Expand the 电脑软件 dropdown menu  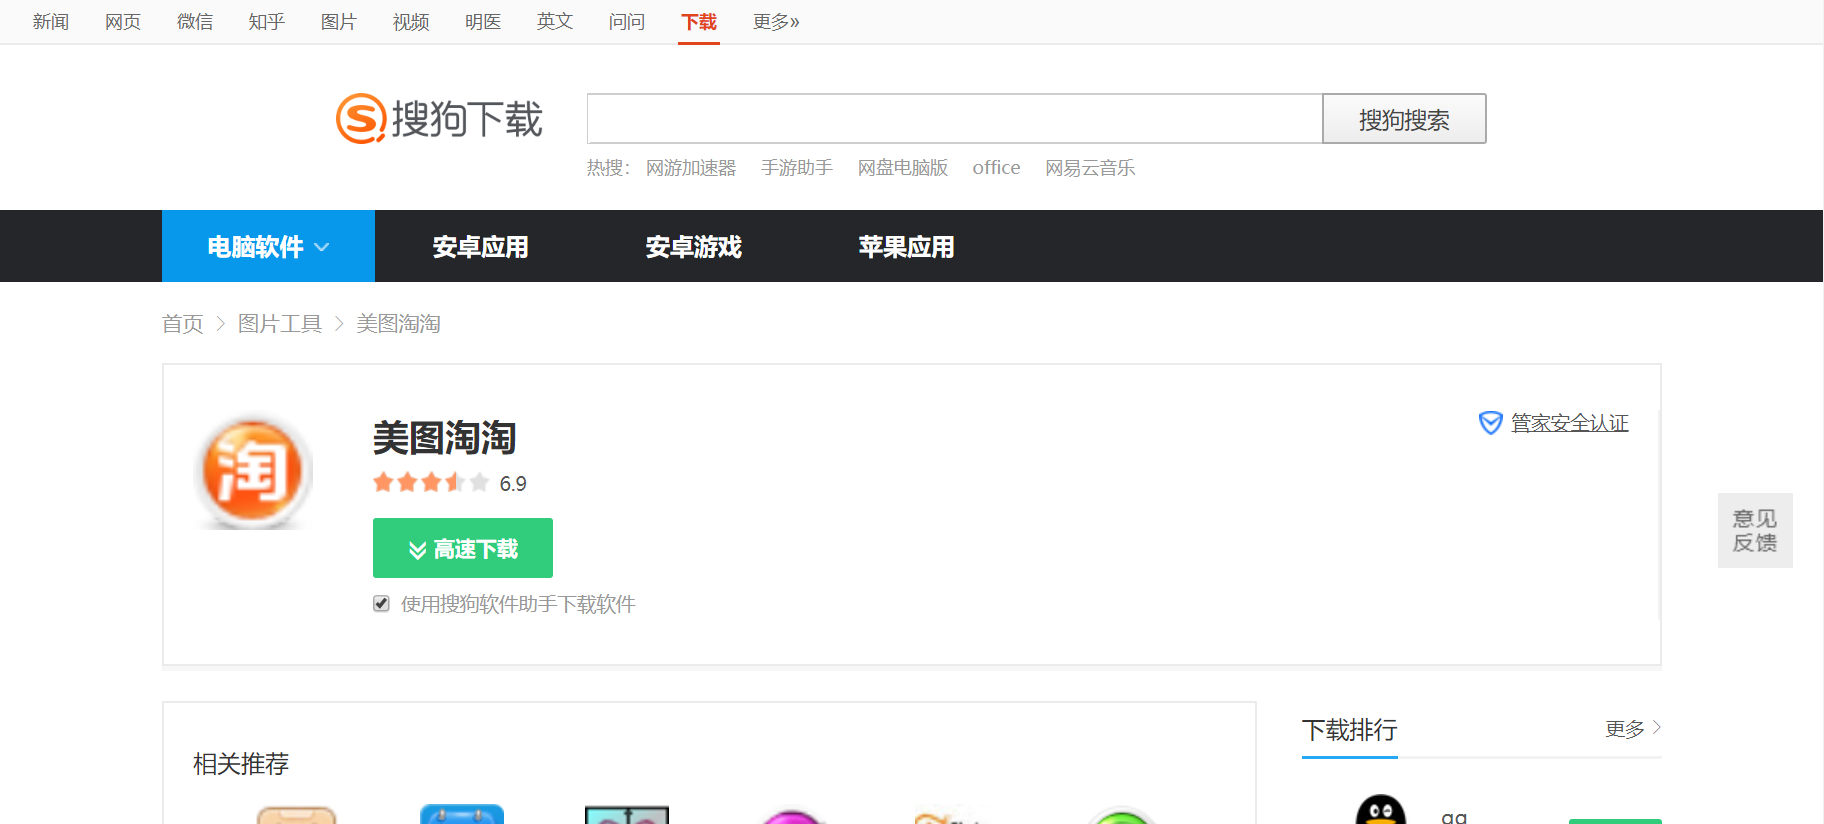click(268, 247)
